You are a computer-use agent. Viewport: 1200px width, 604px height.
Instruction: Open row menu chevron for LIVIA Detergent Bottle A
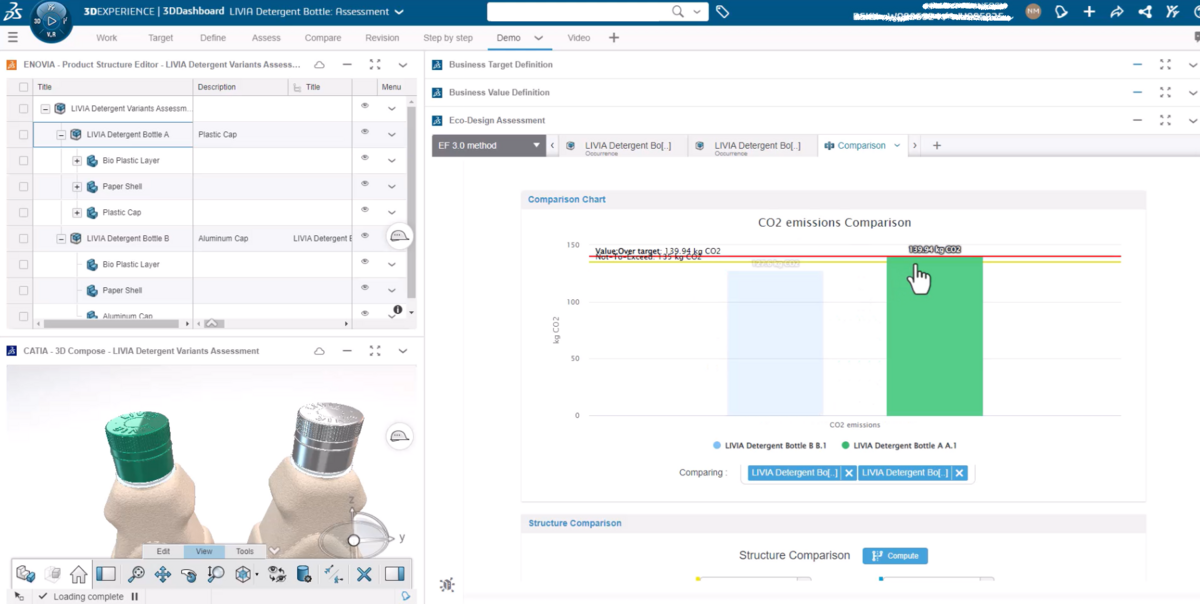[x=391, y=134]
